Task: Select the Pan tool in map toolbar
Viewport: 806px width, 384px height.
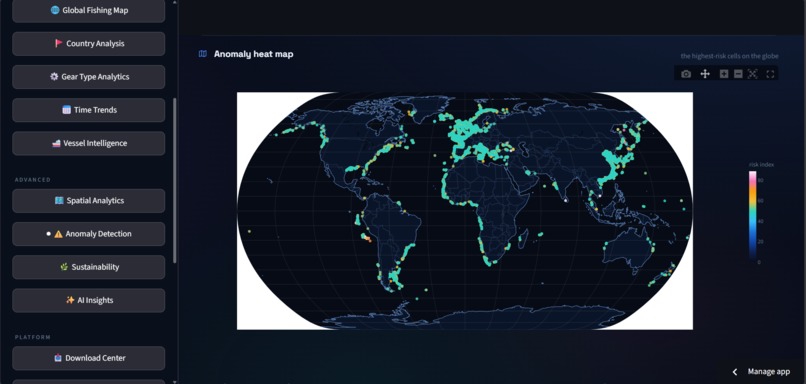Action: coord(705,74)
